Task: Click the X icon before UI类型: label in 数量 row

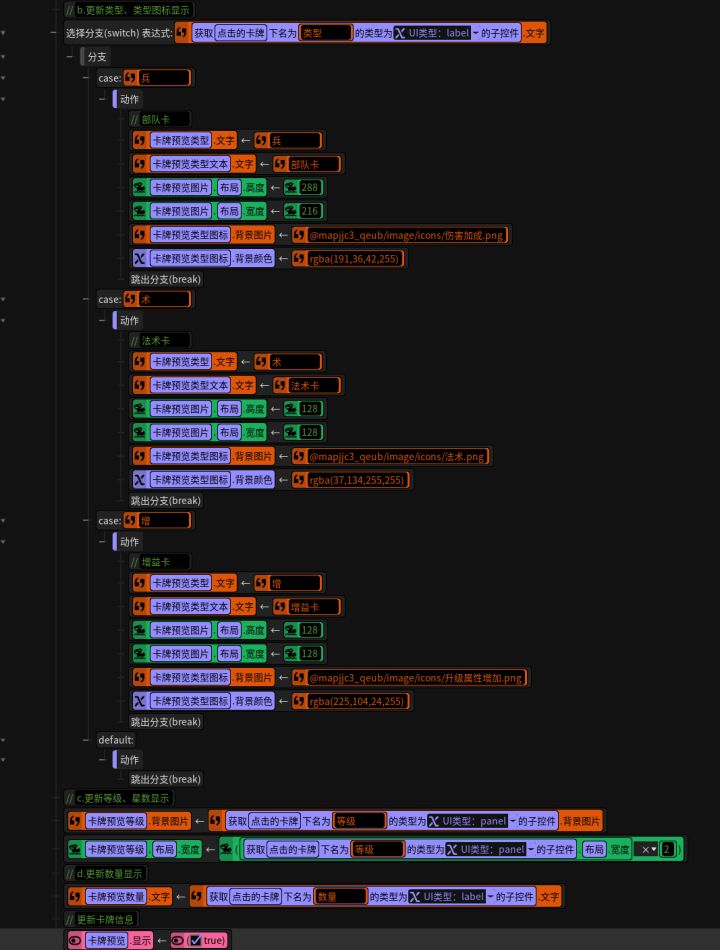Action: pos(415,897)
